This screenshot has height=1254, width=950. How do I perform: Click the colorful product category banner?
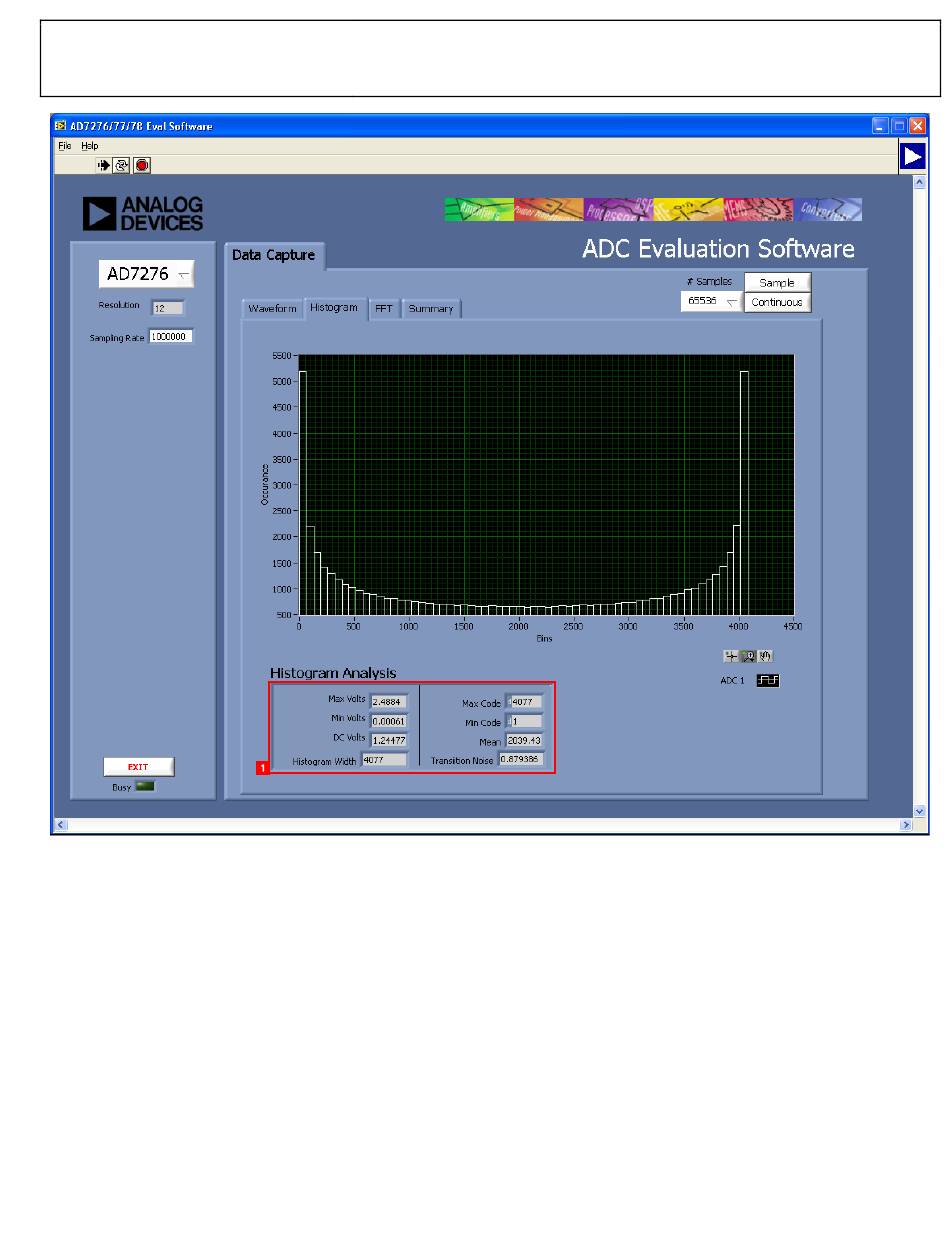[653, 209]
